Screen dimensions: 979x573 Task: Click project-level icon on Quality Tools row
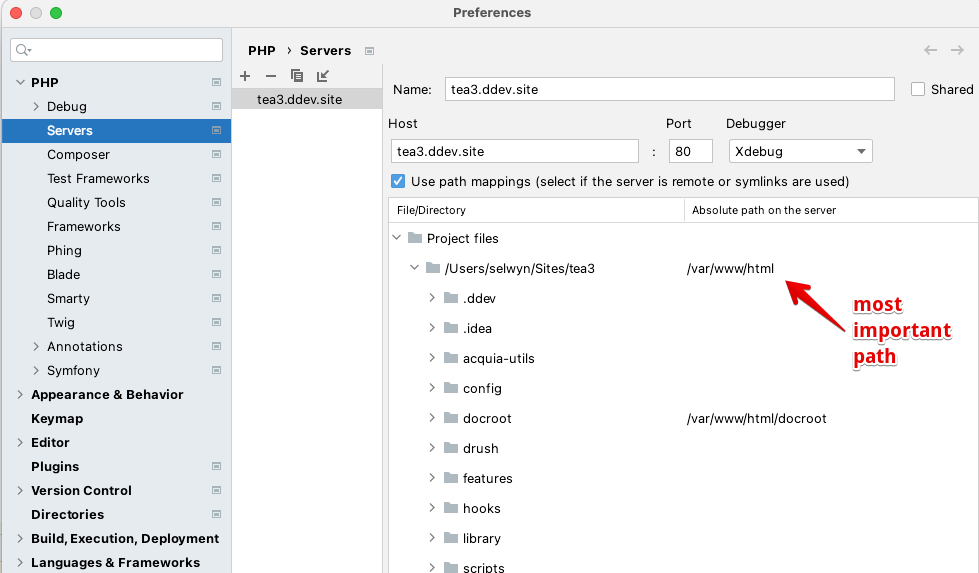pos(216,202)
